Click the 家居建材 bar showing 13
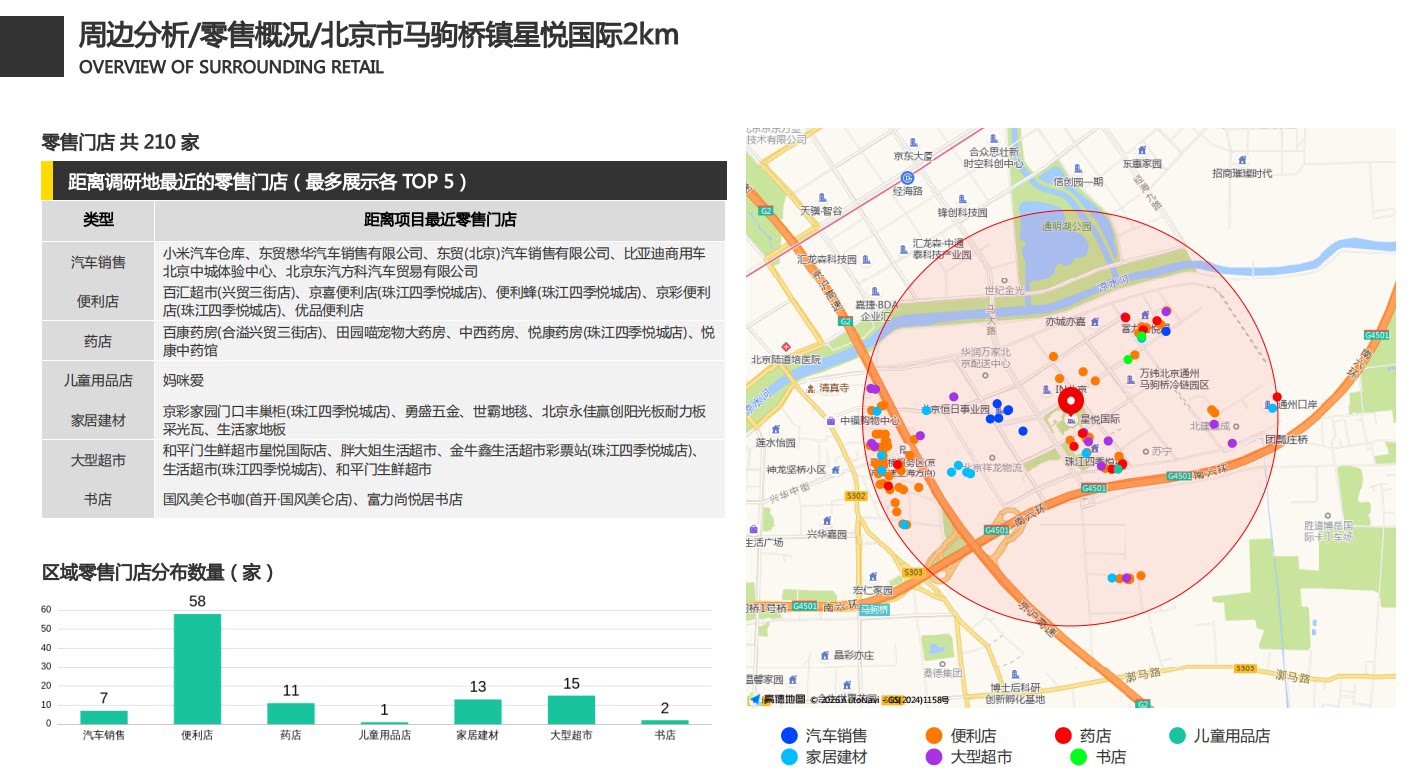The width and height of the screenshot is (1416, 783). coord(478,712)
